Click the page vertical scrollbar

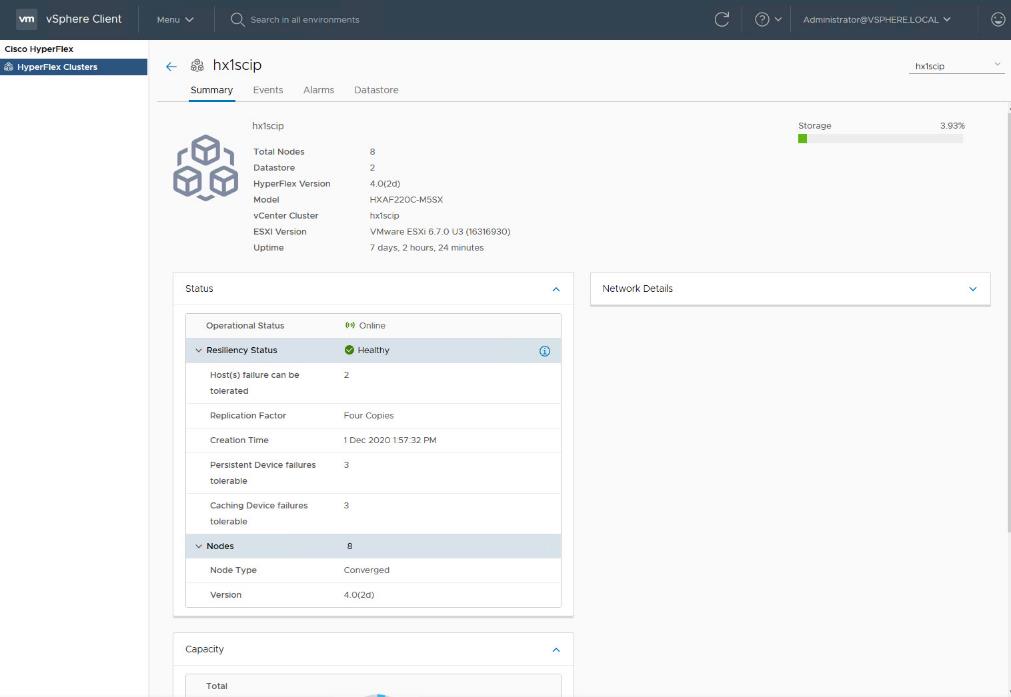pos(1008,322)
